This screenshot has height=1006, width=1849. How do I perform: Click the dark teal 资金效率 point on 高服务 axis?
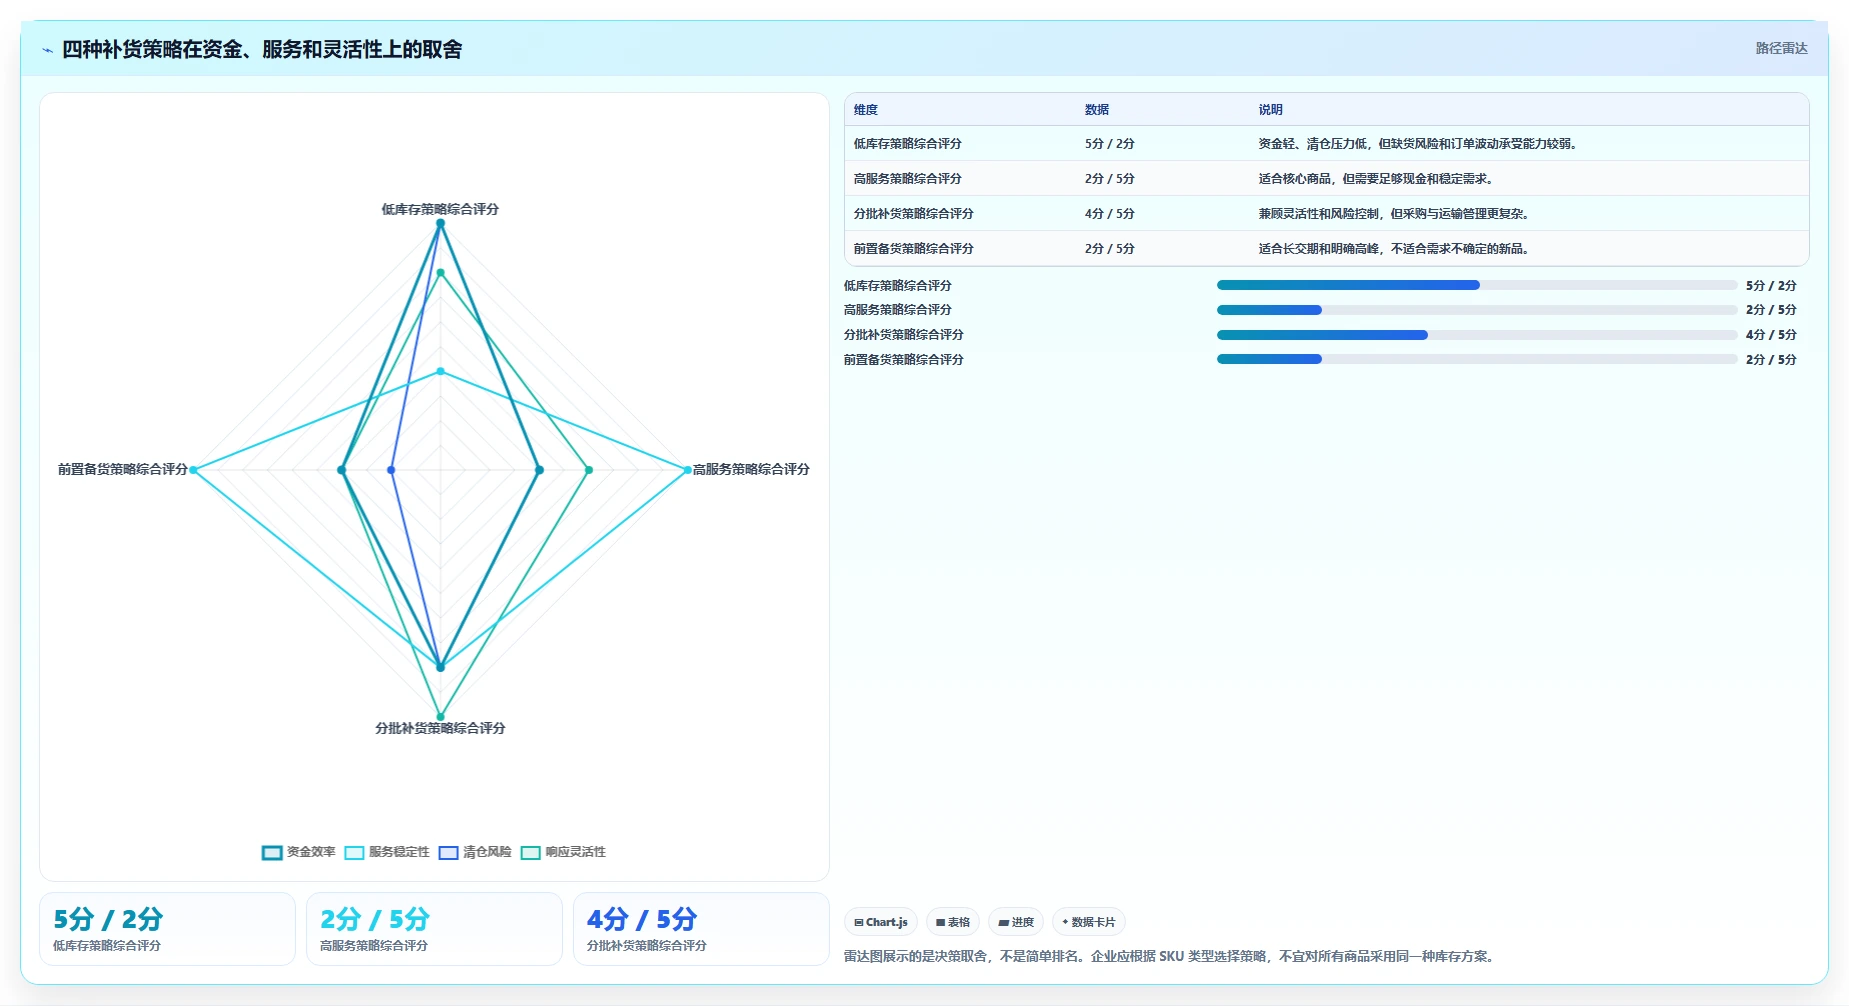539,470
